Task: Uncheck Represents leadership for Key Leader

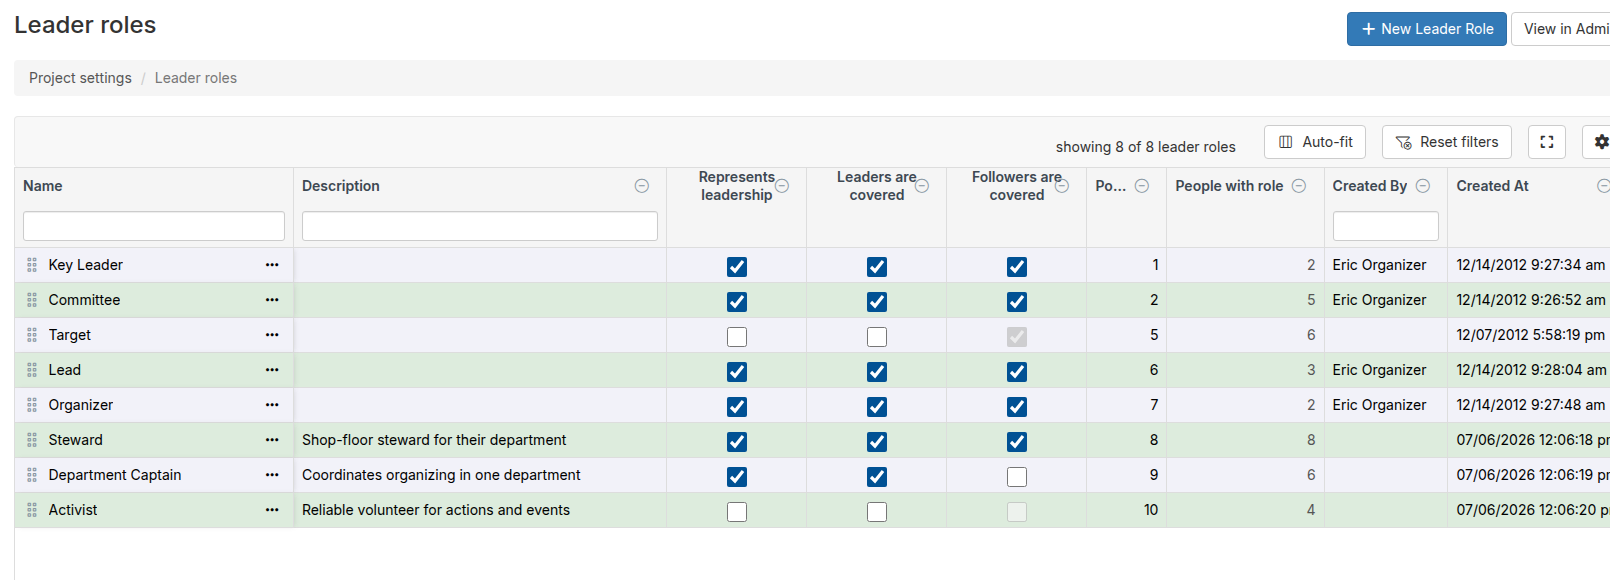Action: pos(737,267)
